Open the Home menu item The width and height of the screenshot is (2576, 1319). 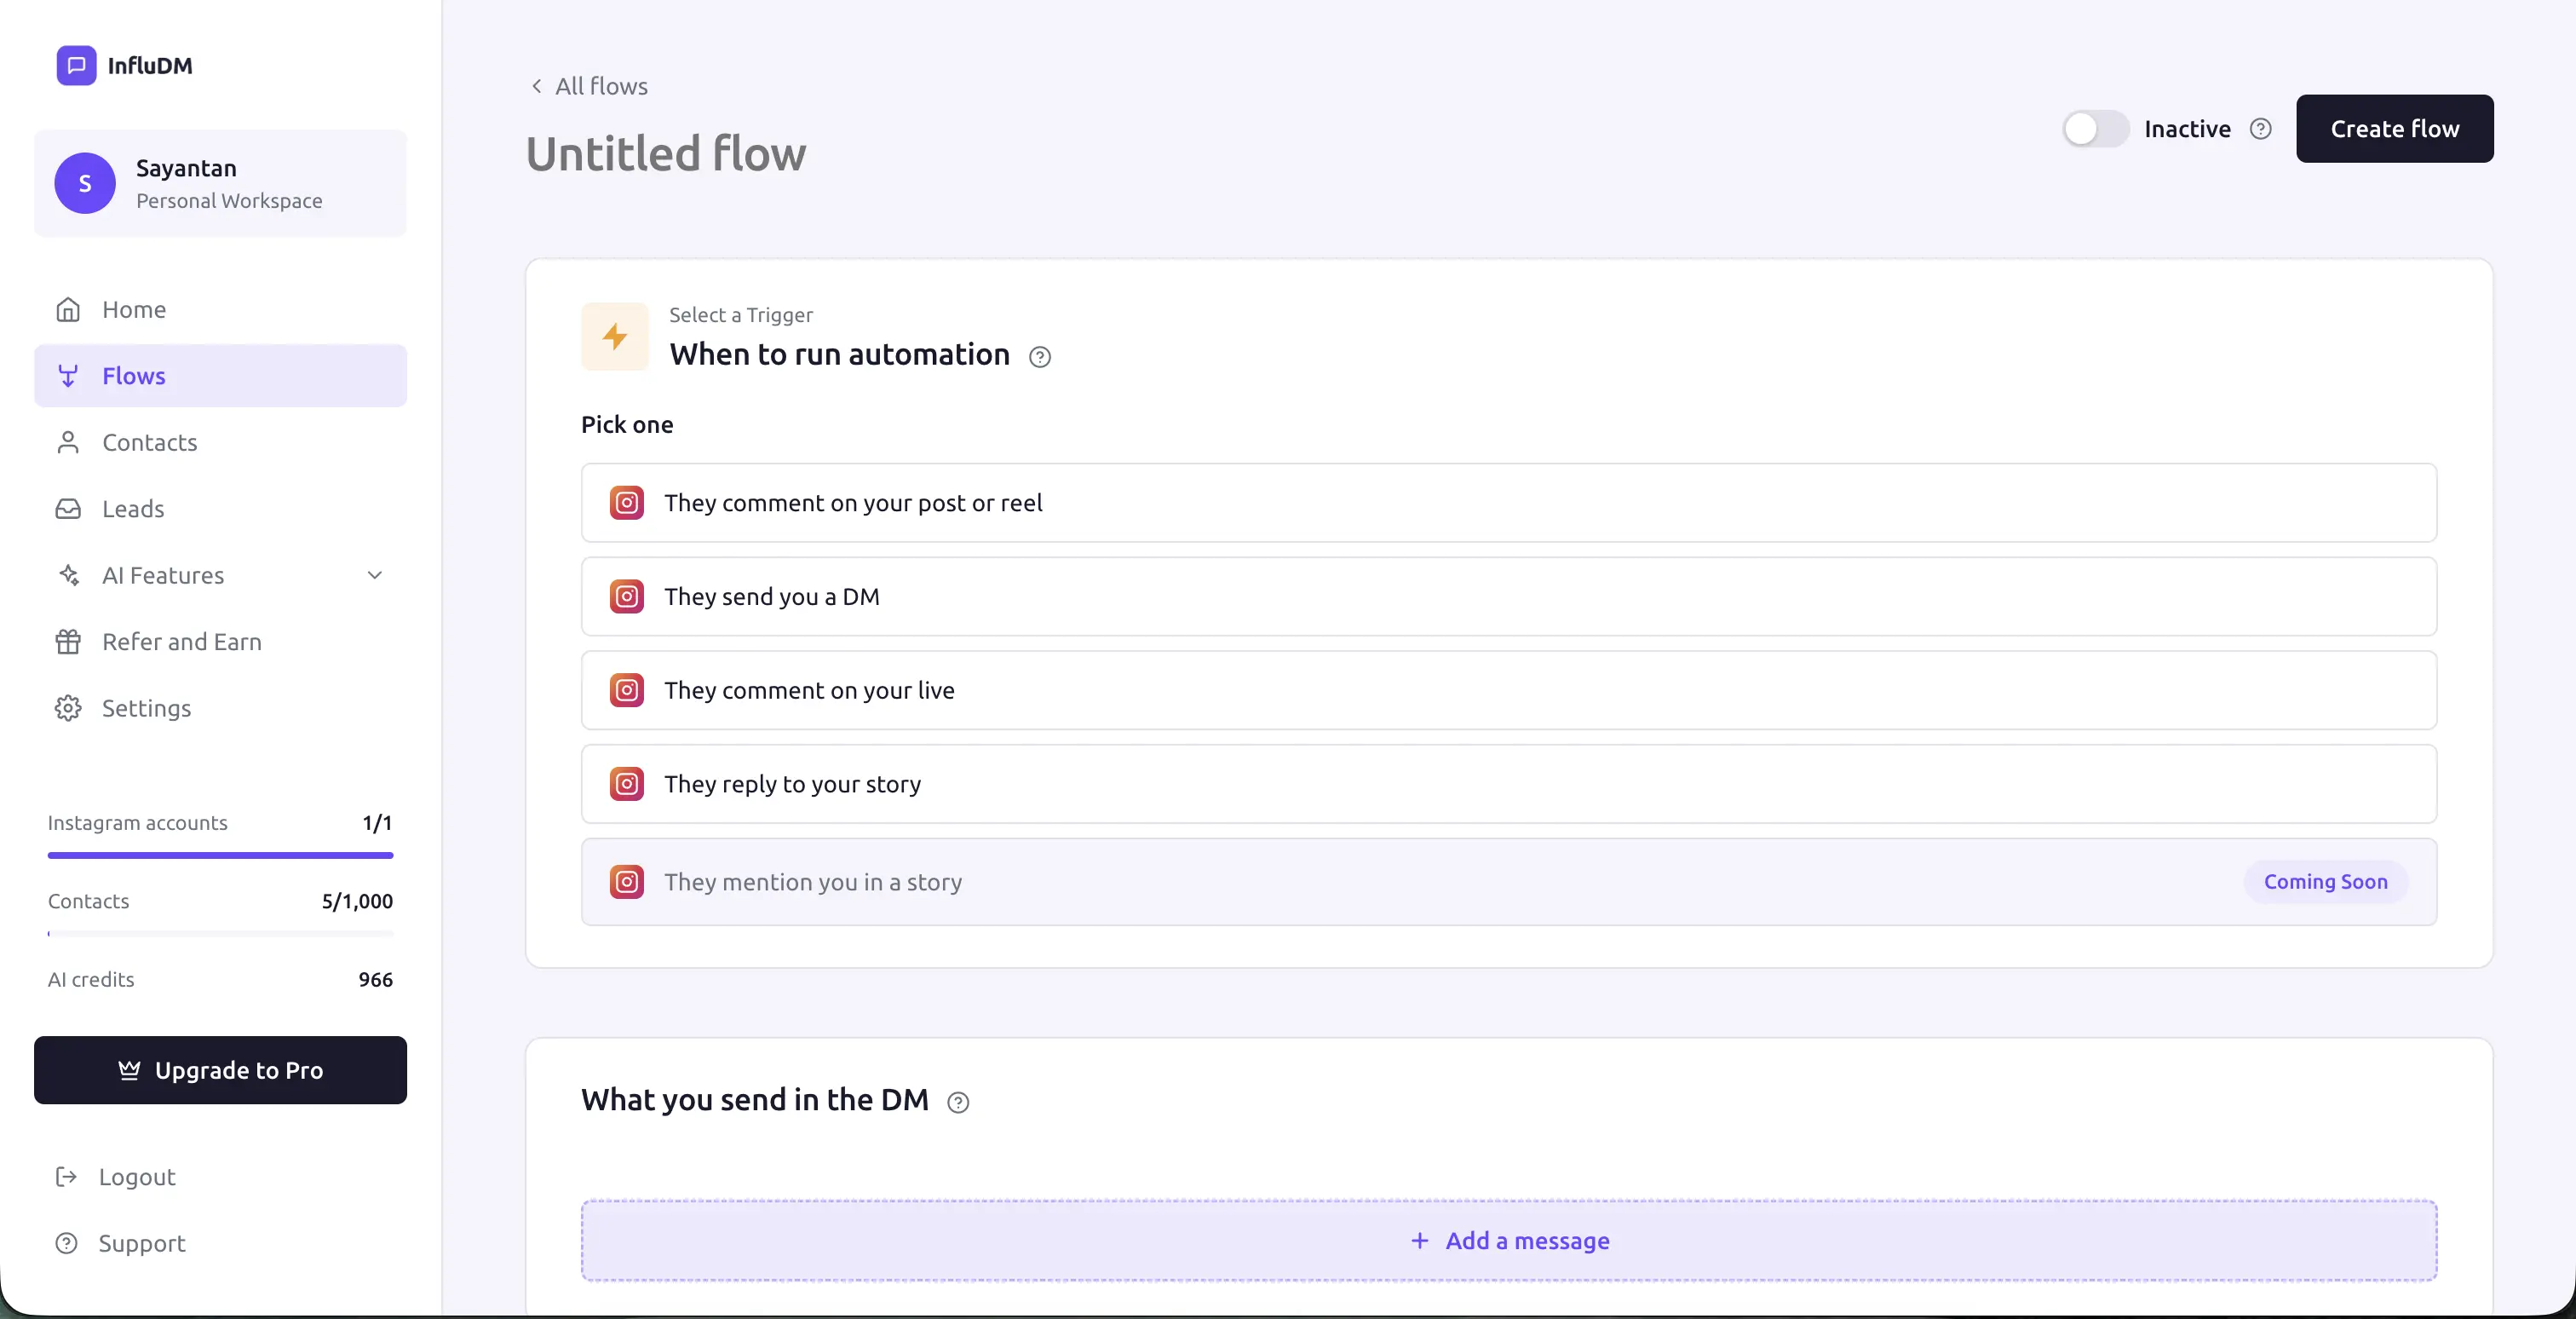(x=220, y=309)
